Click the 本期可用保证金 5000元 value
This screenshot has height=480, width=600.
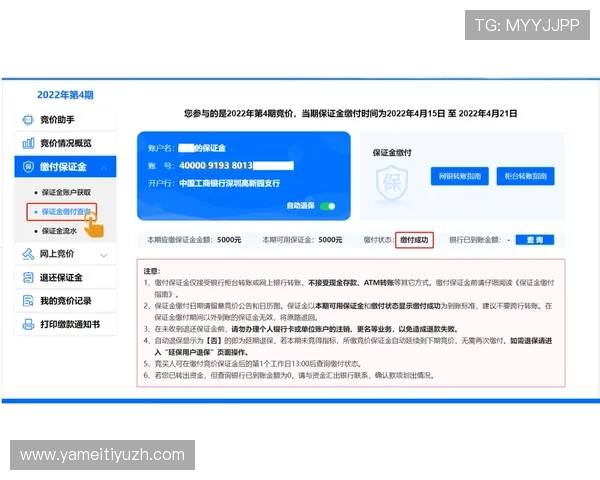click(330, 240)
